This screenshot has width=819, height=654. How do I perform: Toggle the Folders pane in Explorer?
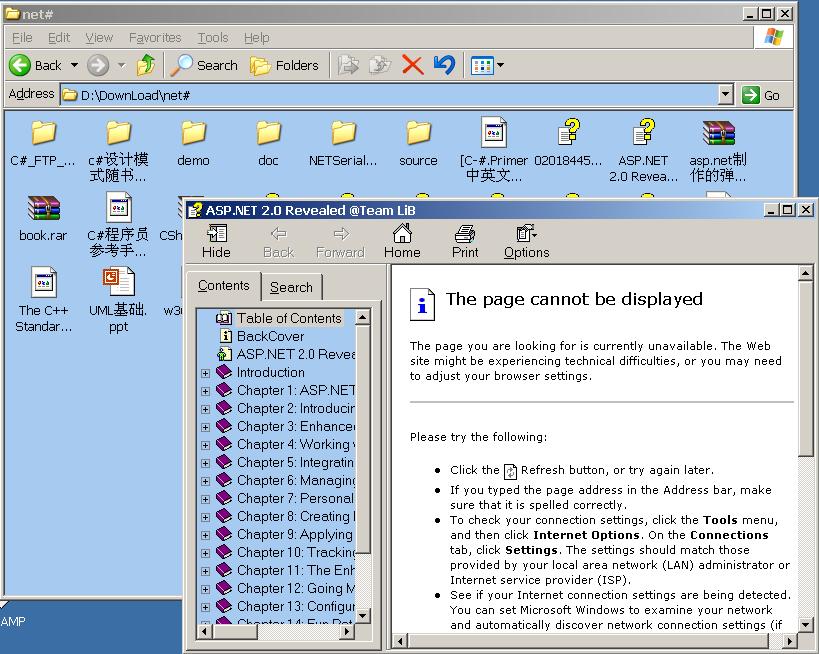pyautogui.click(x=284, y=65)
